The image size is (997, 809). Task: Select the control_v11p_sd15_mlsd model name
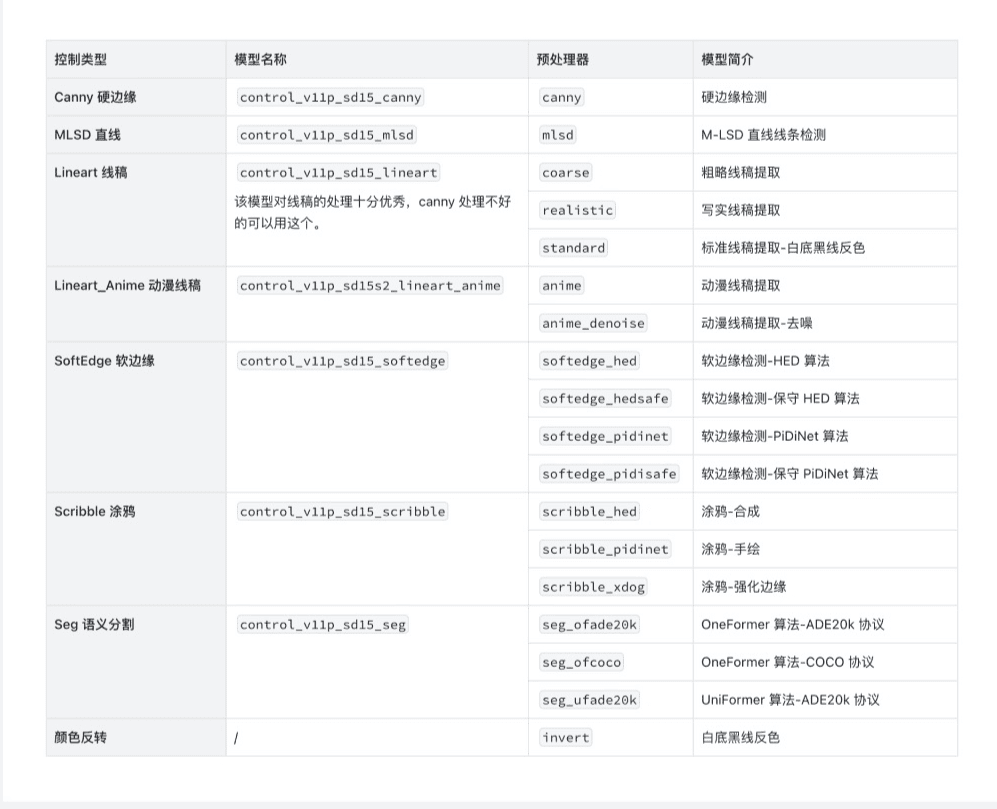pos(327,135)
